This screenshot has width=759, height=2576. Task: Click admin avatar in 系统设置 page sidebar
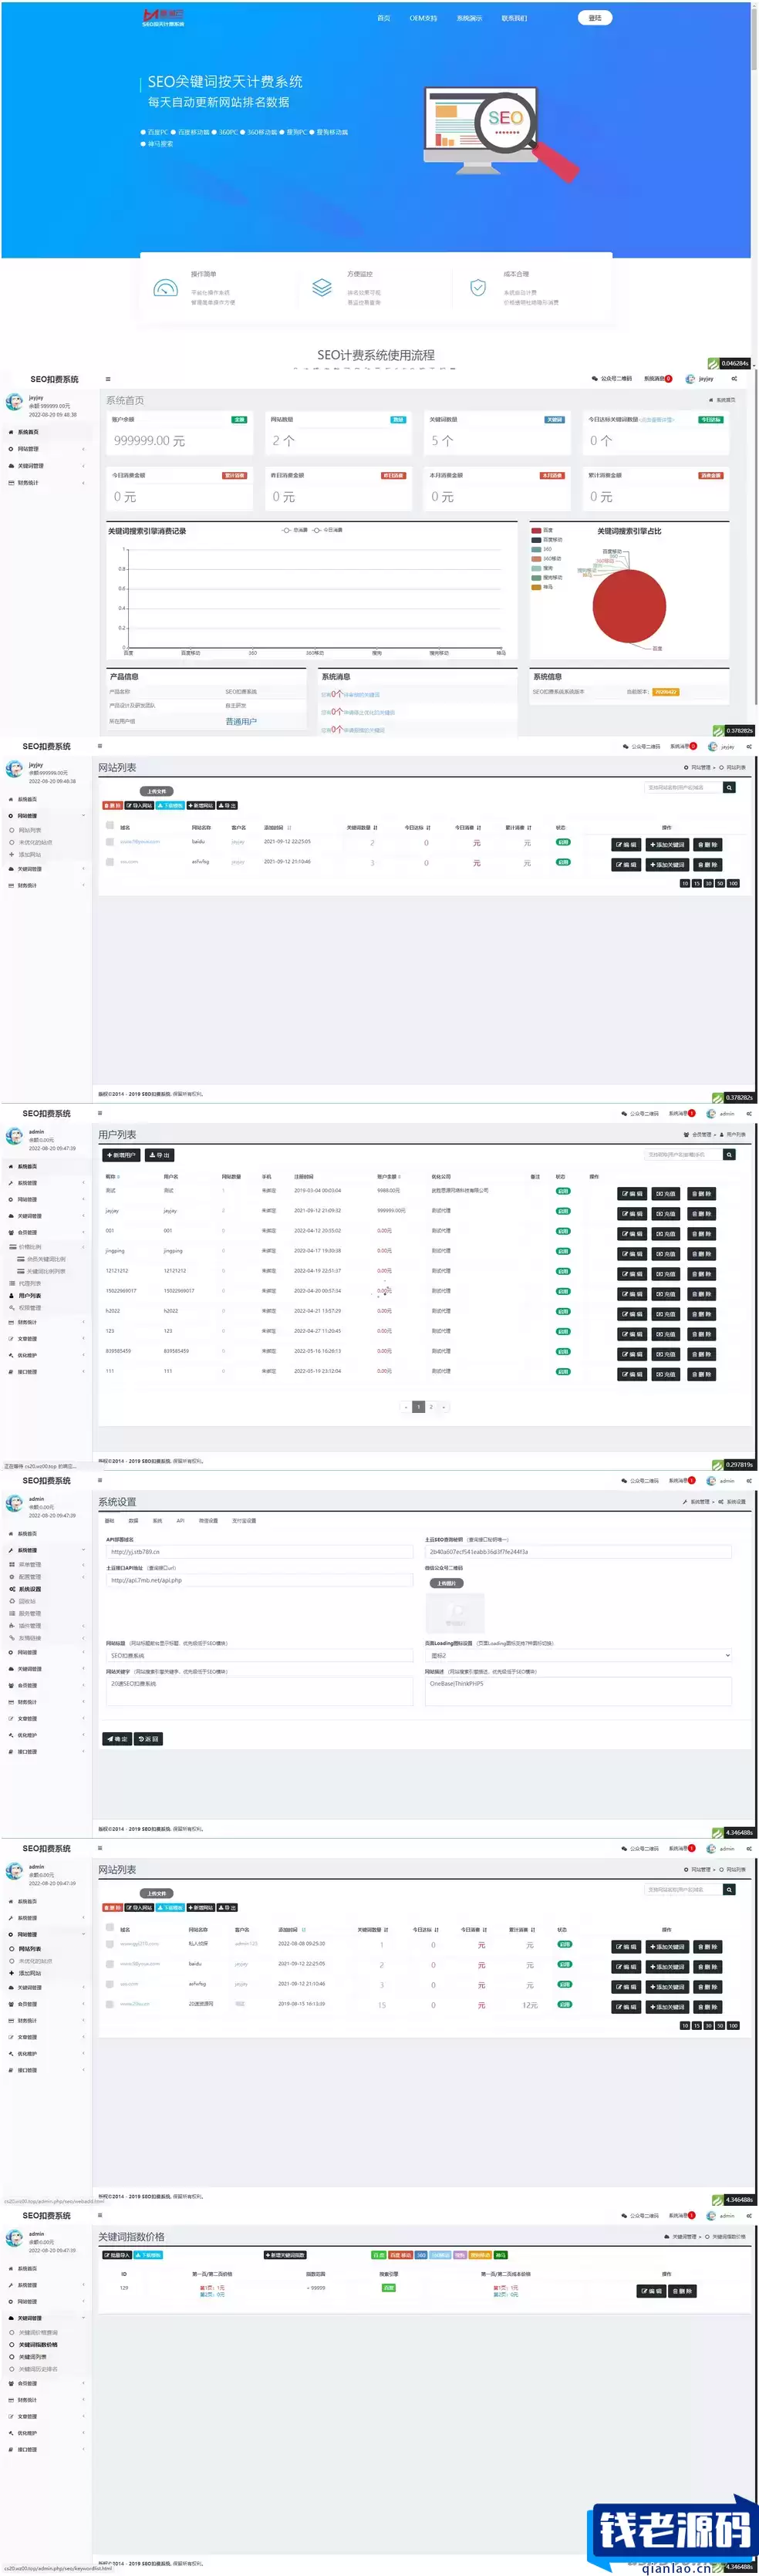tap(14, 1504)
